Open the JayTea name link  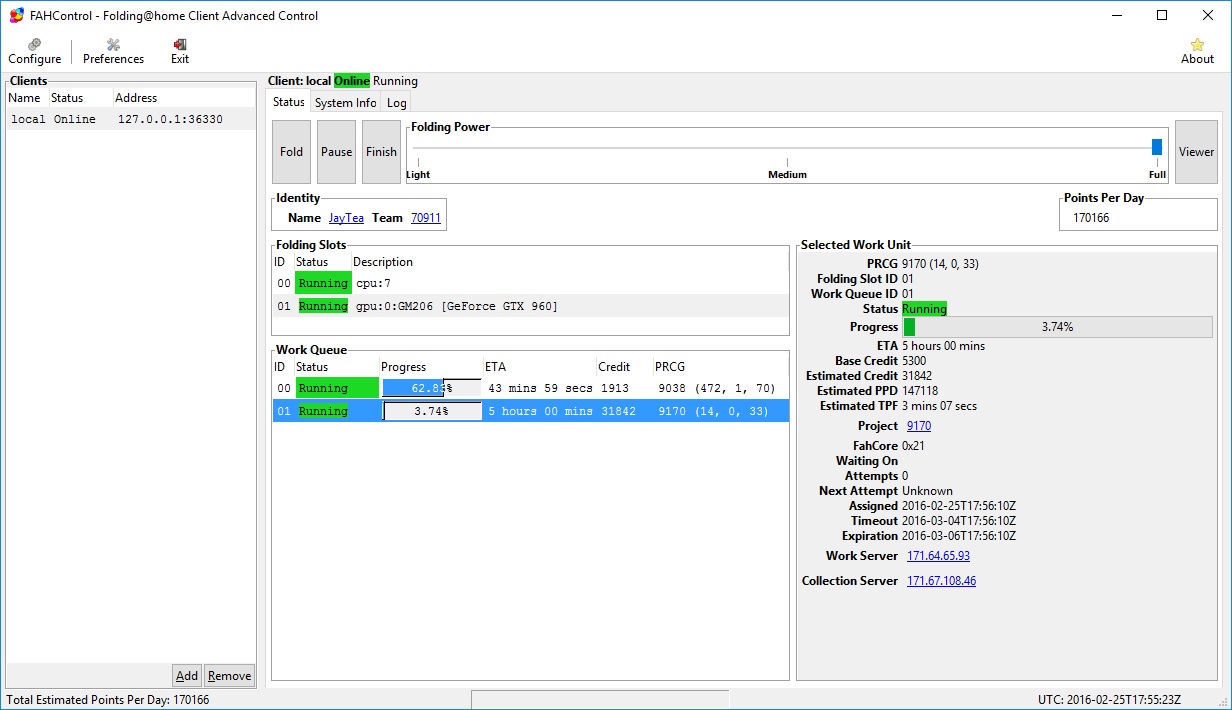(346, 217)
